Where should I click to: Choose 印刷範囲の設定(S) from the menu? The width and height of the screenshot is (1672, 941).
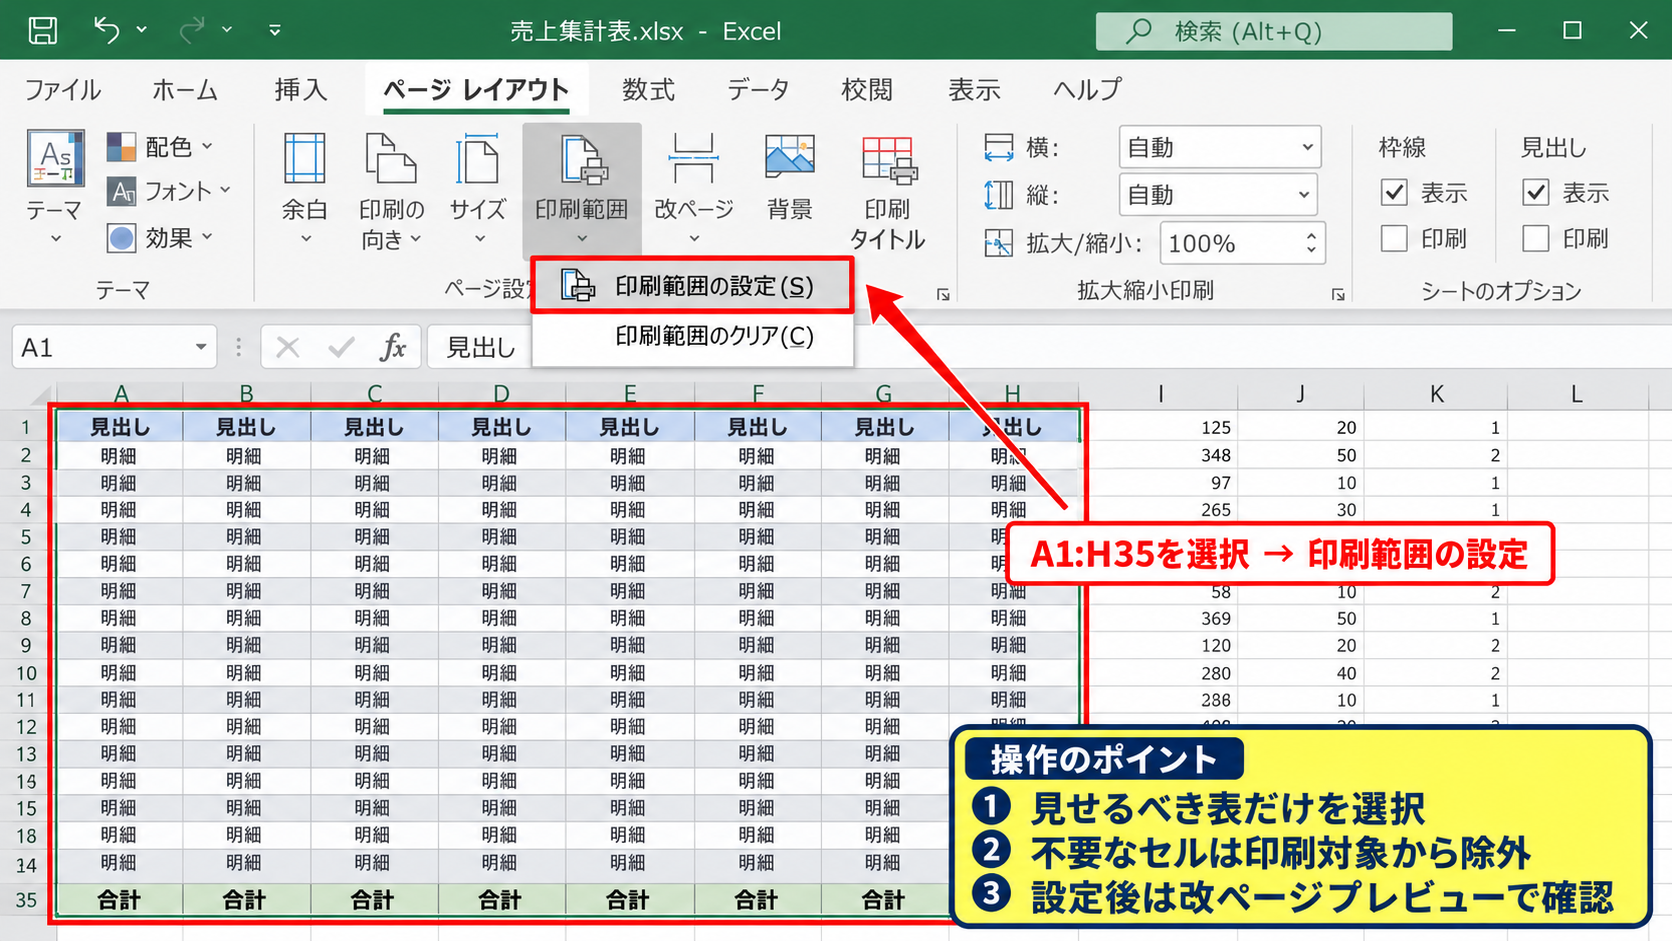692,286
